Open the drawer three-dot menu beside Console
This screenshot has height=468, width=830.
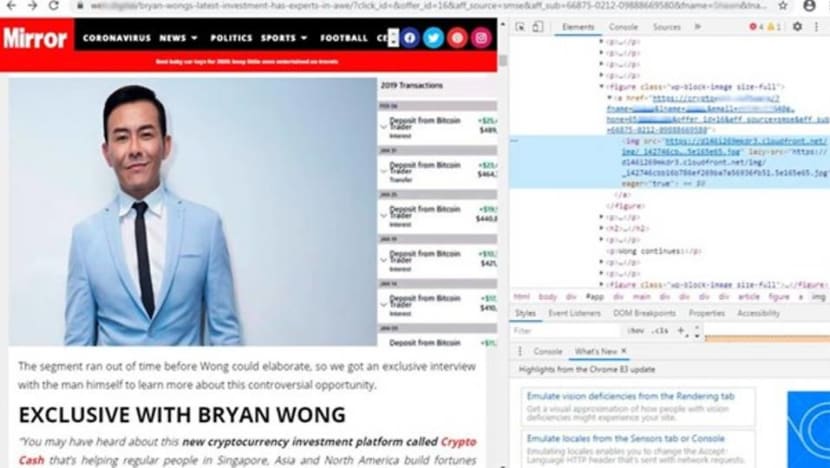(x=520, y=351)
